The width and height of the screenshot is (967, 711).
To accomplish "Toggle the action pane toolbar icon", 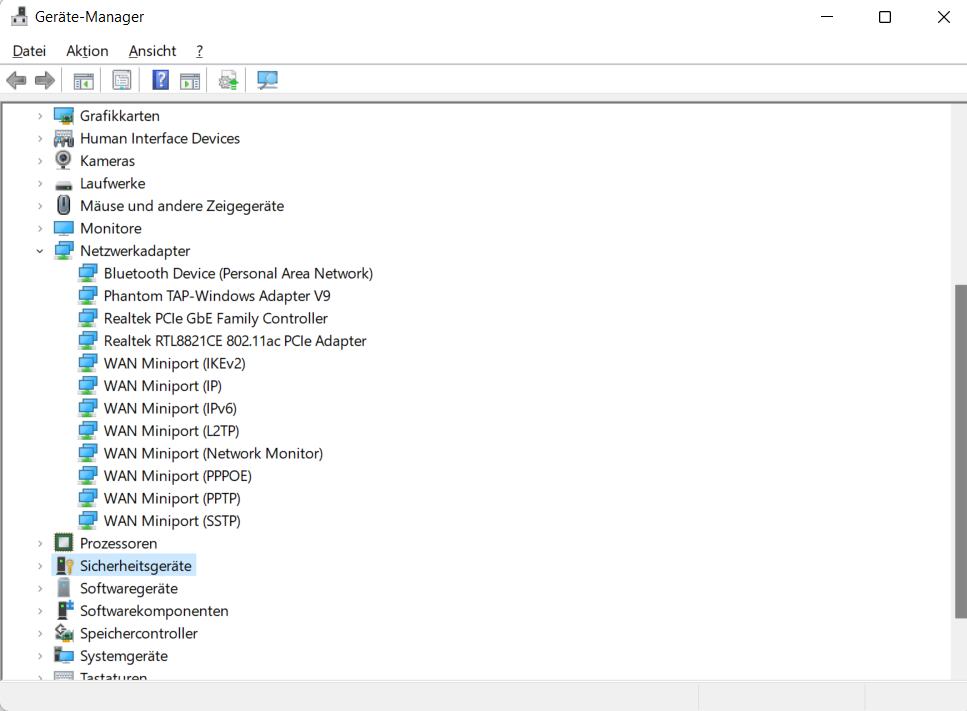I will (190, 81).
